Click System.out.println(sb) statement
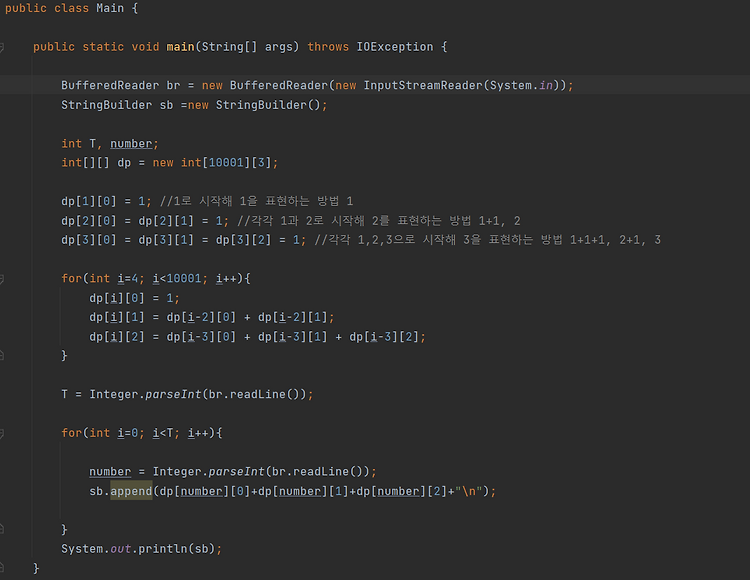This screenshot has height=580, width=750. (142, 549)
